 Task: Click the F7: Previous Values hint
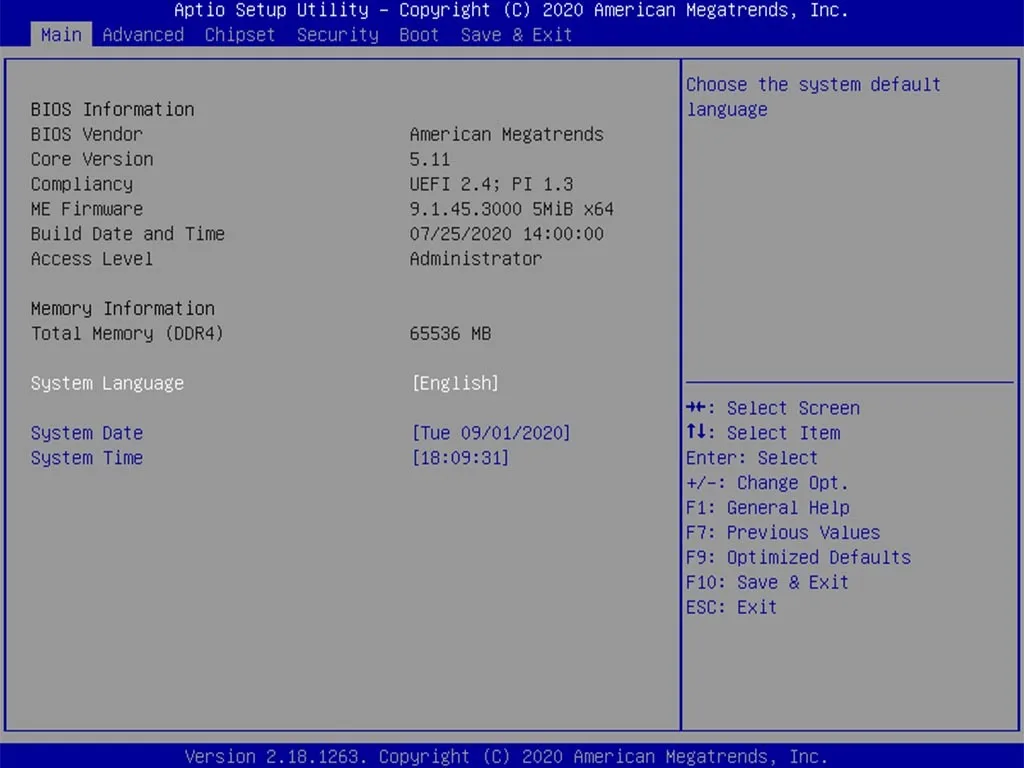pyautogui.click(x=783, y=533)
